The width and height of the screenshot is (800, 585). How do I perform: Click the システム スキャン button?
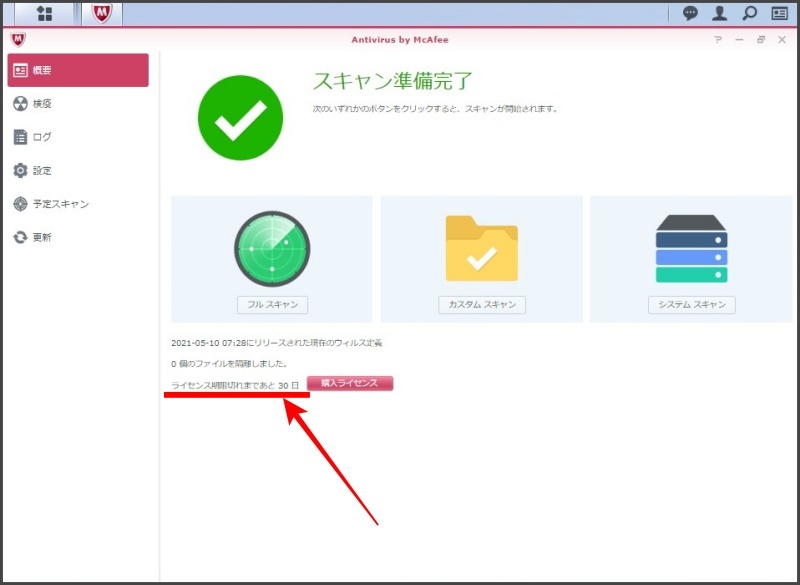pos(692,304)
